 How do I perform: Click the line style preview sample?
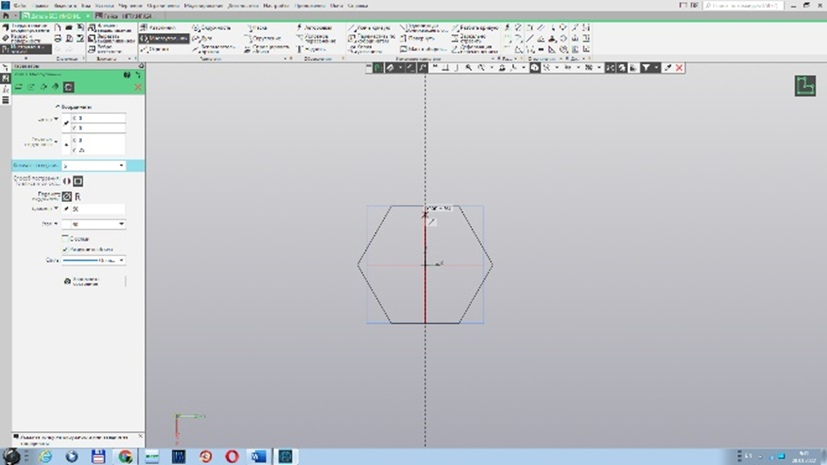(80, 260)
